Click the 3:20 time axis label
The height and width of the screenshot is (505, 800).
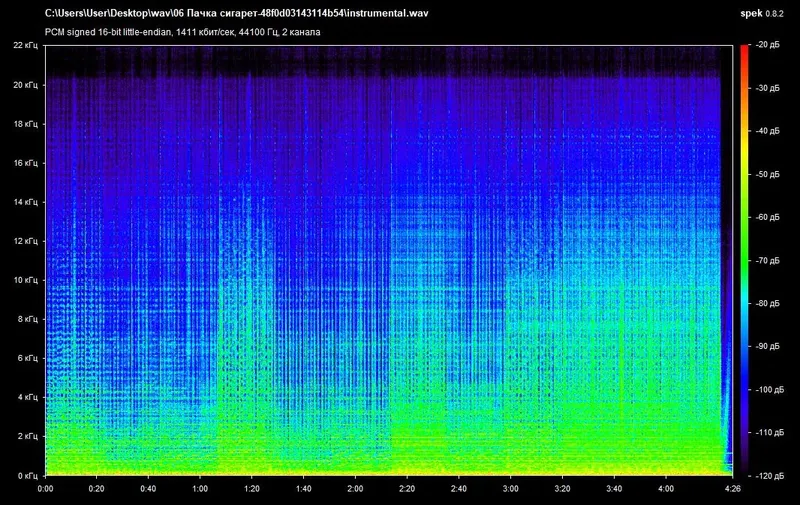[x=562, y=489]
